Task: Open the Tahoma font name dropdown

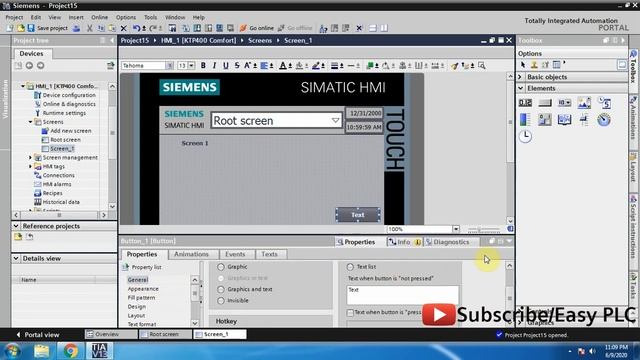Action: (x=169, y=65)
